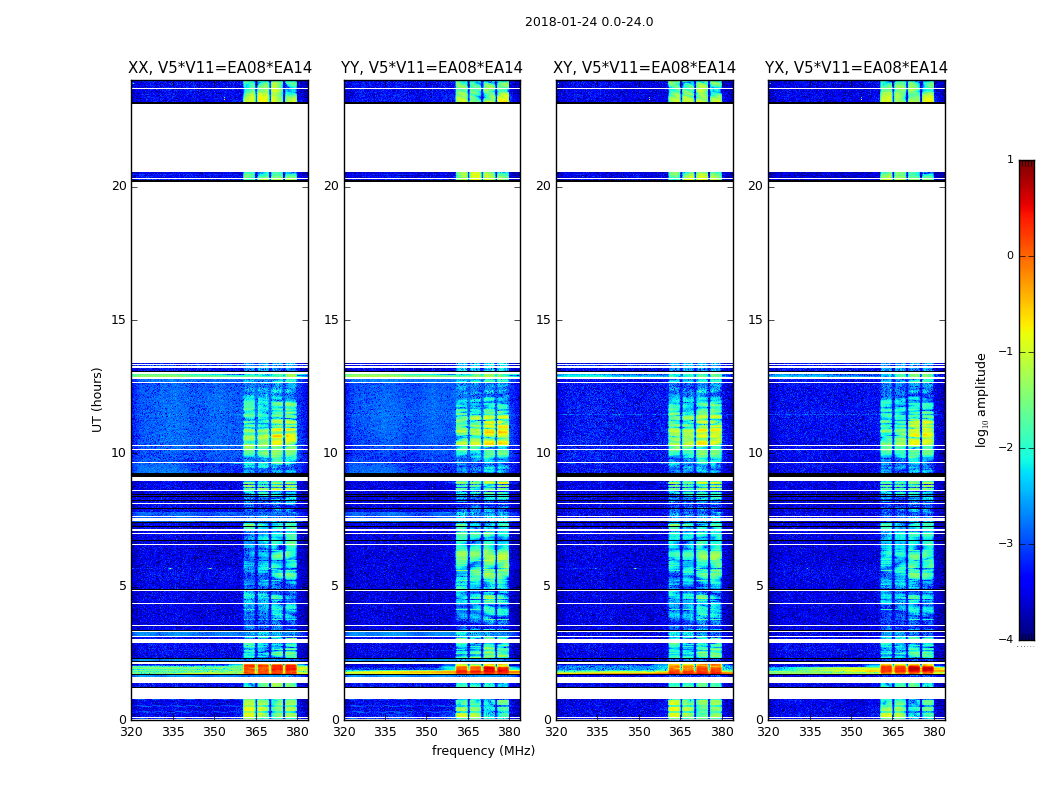Click the log10 amplitude colorbar label
The width and height of the screenshot is (1050, 800).
[x=982, y=399]
